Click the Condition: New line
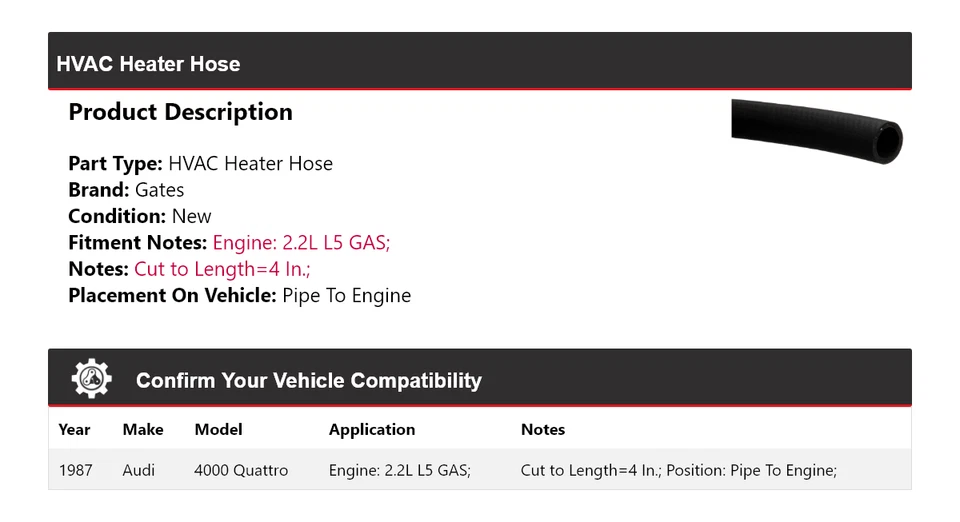 [140, 216]
